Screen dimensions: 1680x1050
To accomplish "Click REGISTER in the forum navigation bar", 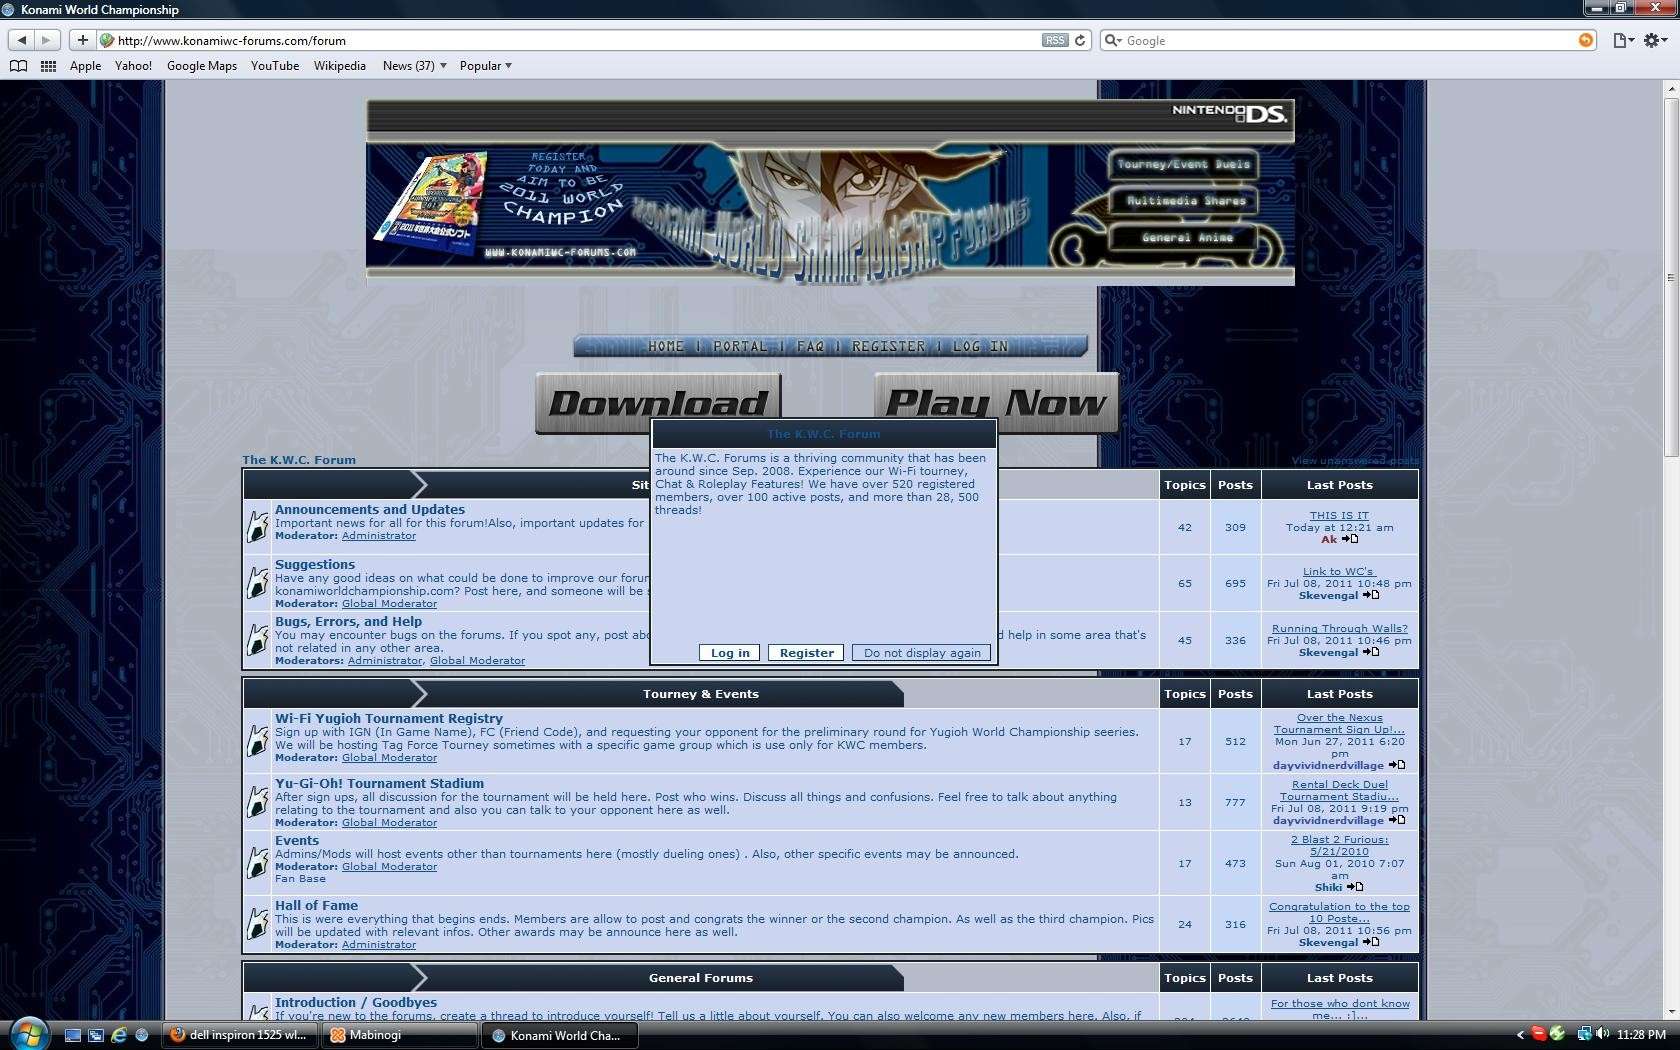I will 889,346.
